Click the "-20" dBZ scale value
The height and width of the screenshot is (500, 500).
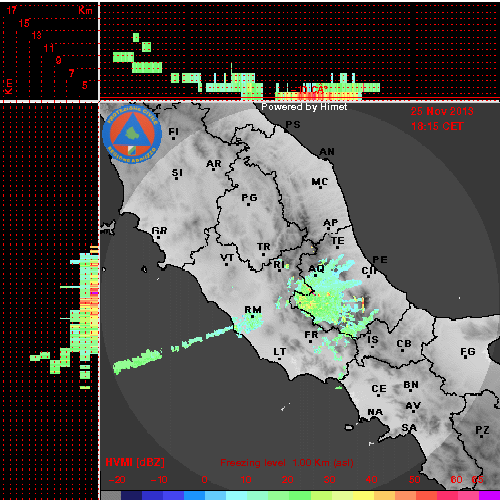117,480
